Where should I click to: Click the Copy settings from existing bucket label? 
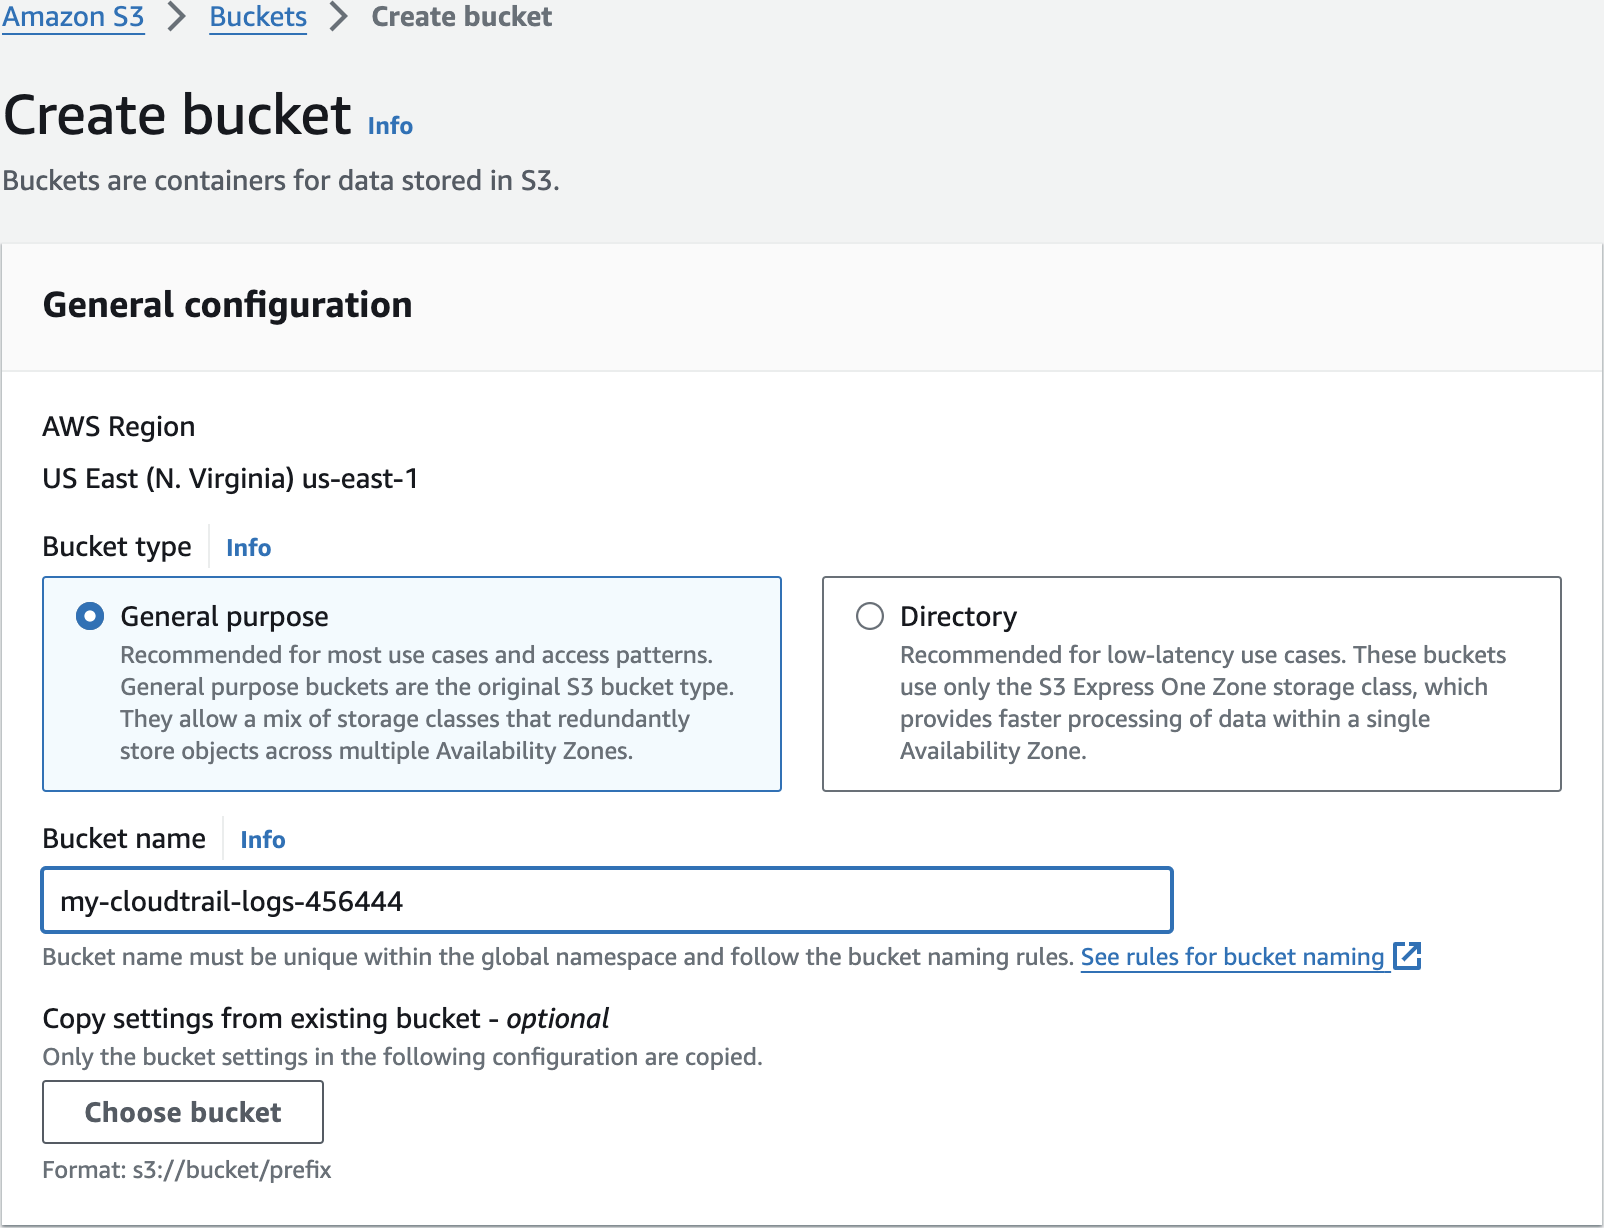[x=326, y=1019]
